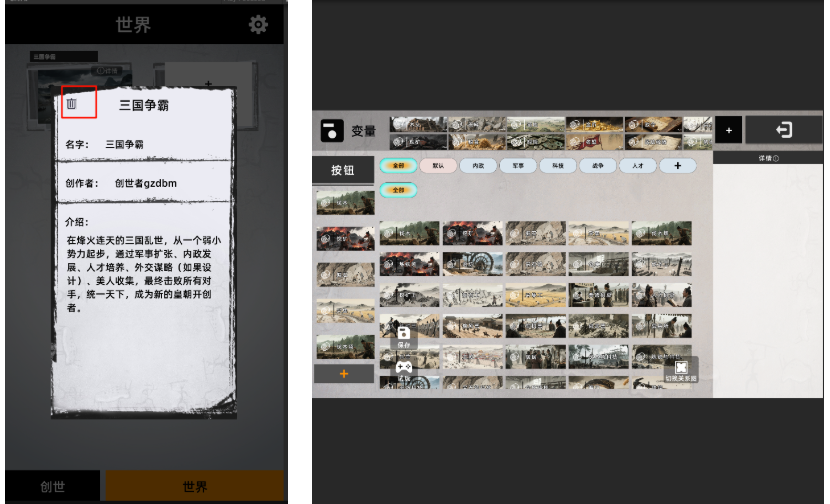
Task: Click the exit arrow icon at top right
Action: [x=783, y=130]
